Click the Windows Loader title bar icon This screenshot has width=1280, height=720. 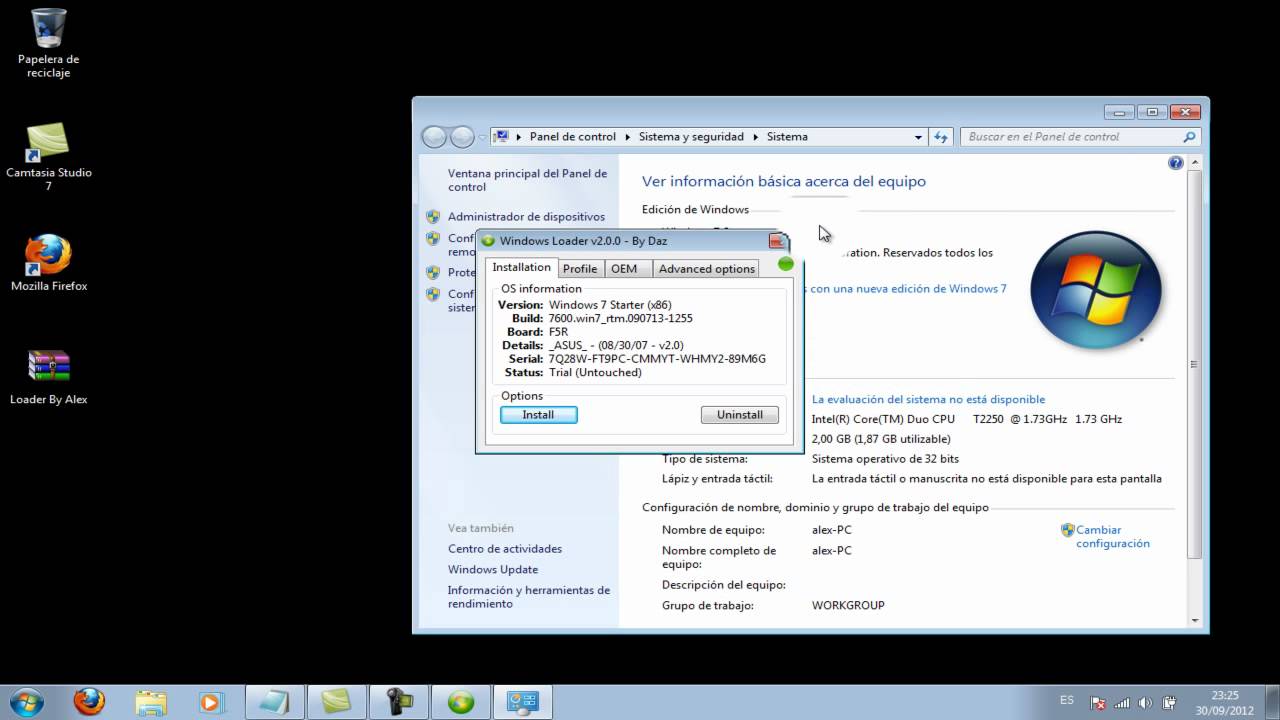point(488,241)
